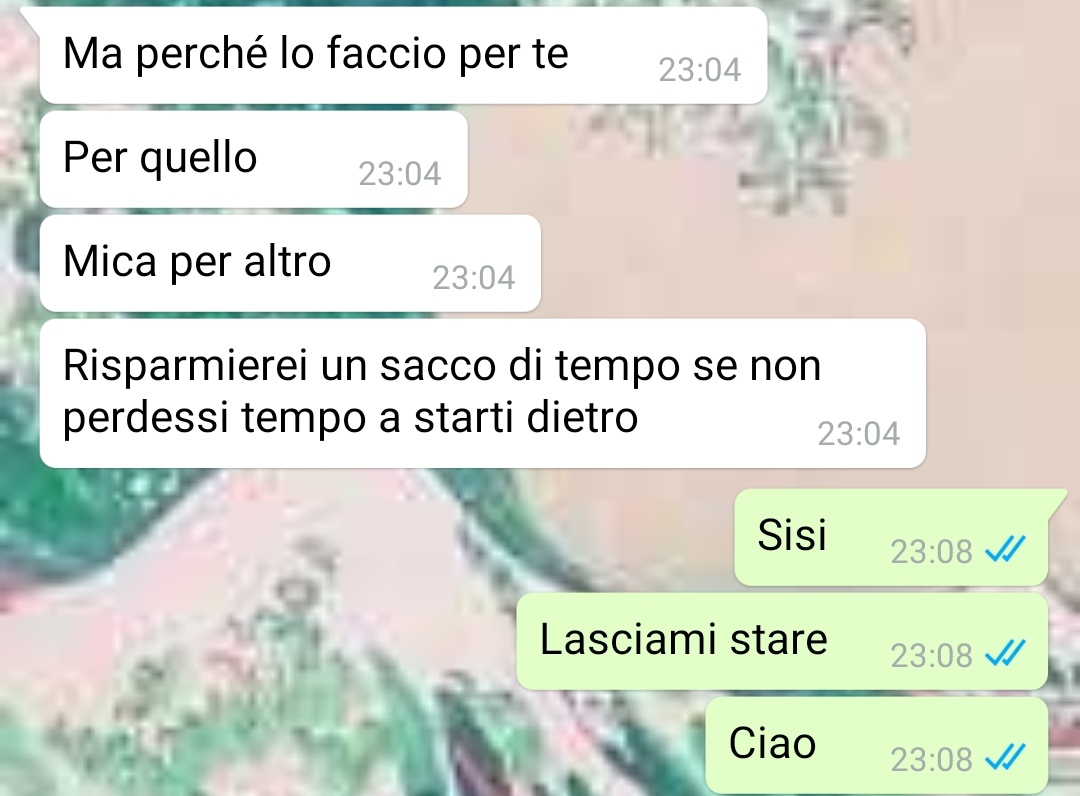1080x796 pixels.
Task: Tap the 'Lasciami stare' sent bubble
Action: [x=782, y=642]
